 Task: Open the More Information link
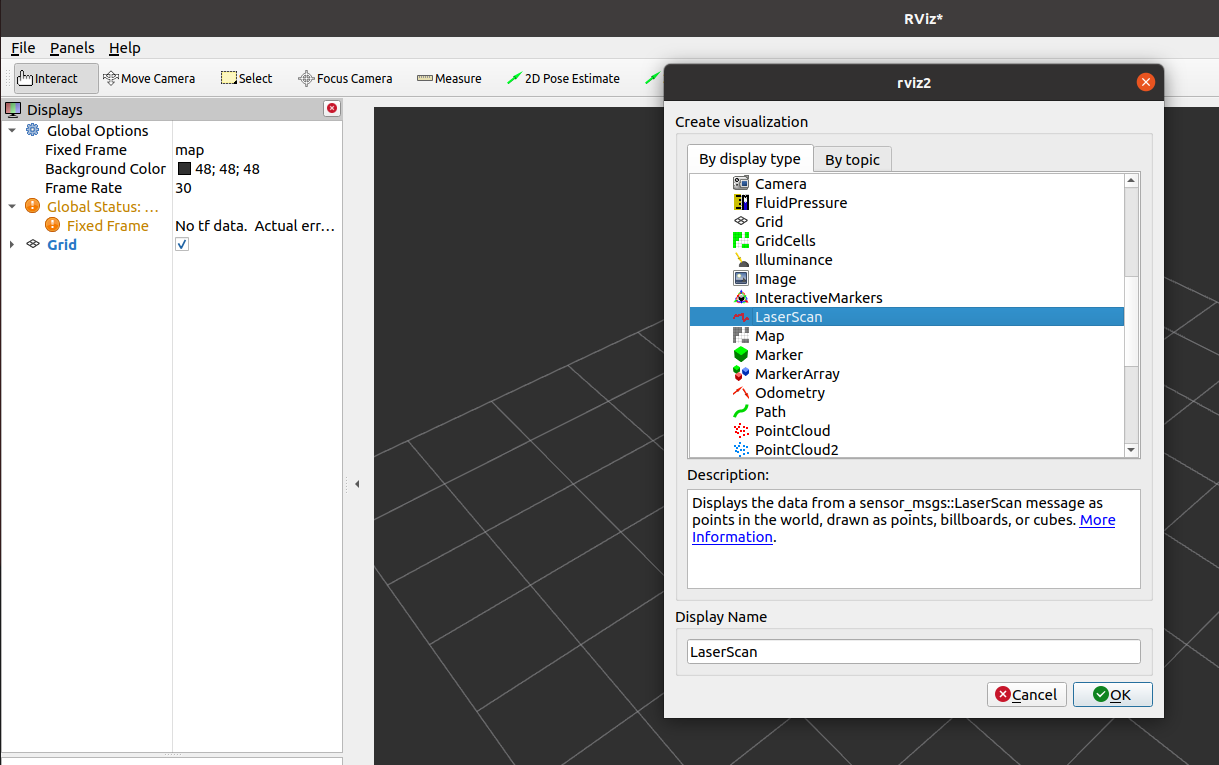(x=1097, y=519)
